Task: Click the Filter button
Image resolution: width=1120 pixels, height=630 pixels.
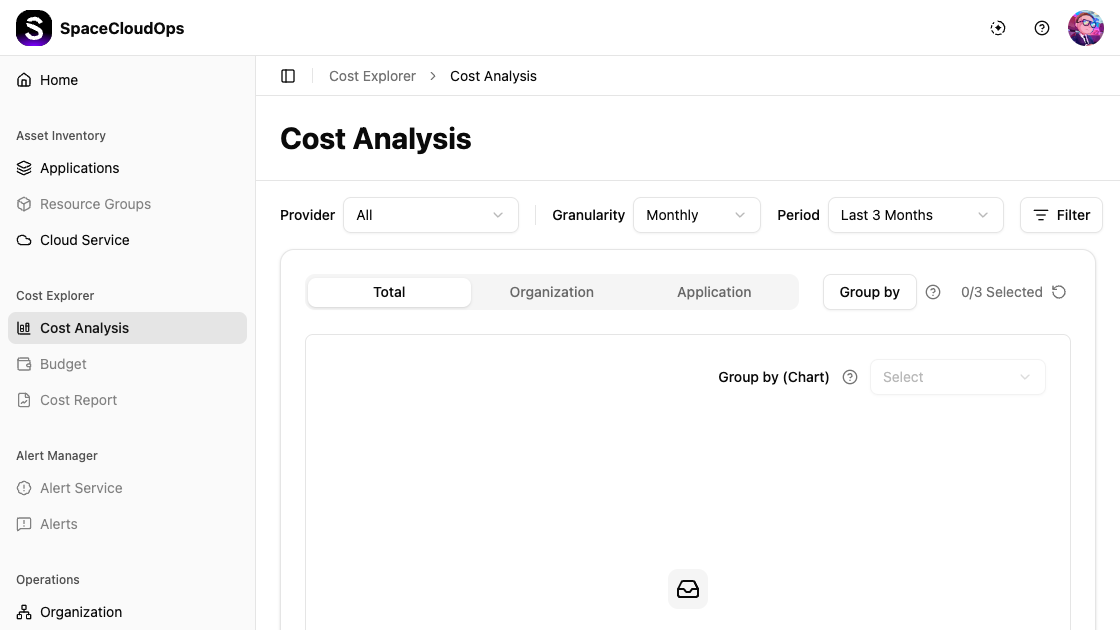Action: click(1061, 215)
